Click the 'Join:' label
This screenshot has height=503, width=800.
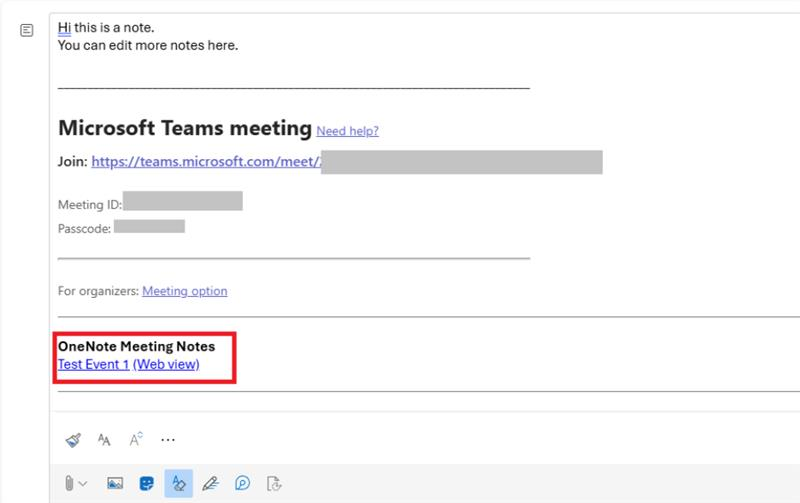(x=72, y=162)
